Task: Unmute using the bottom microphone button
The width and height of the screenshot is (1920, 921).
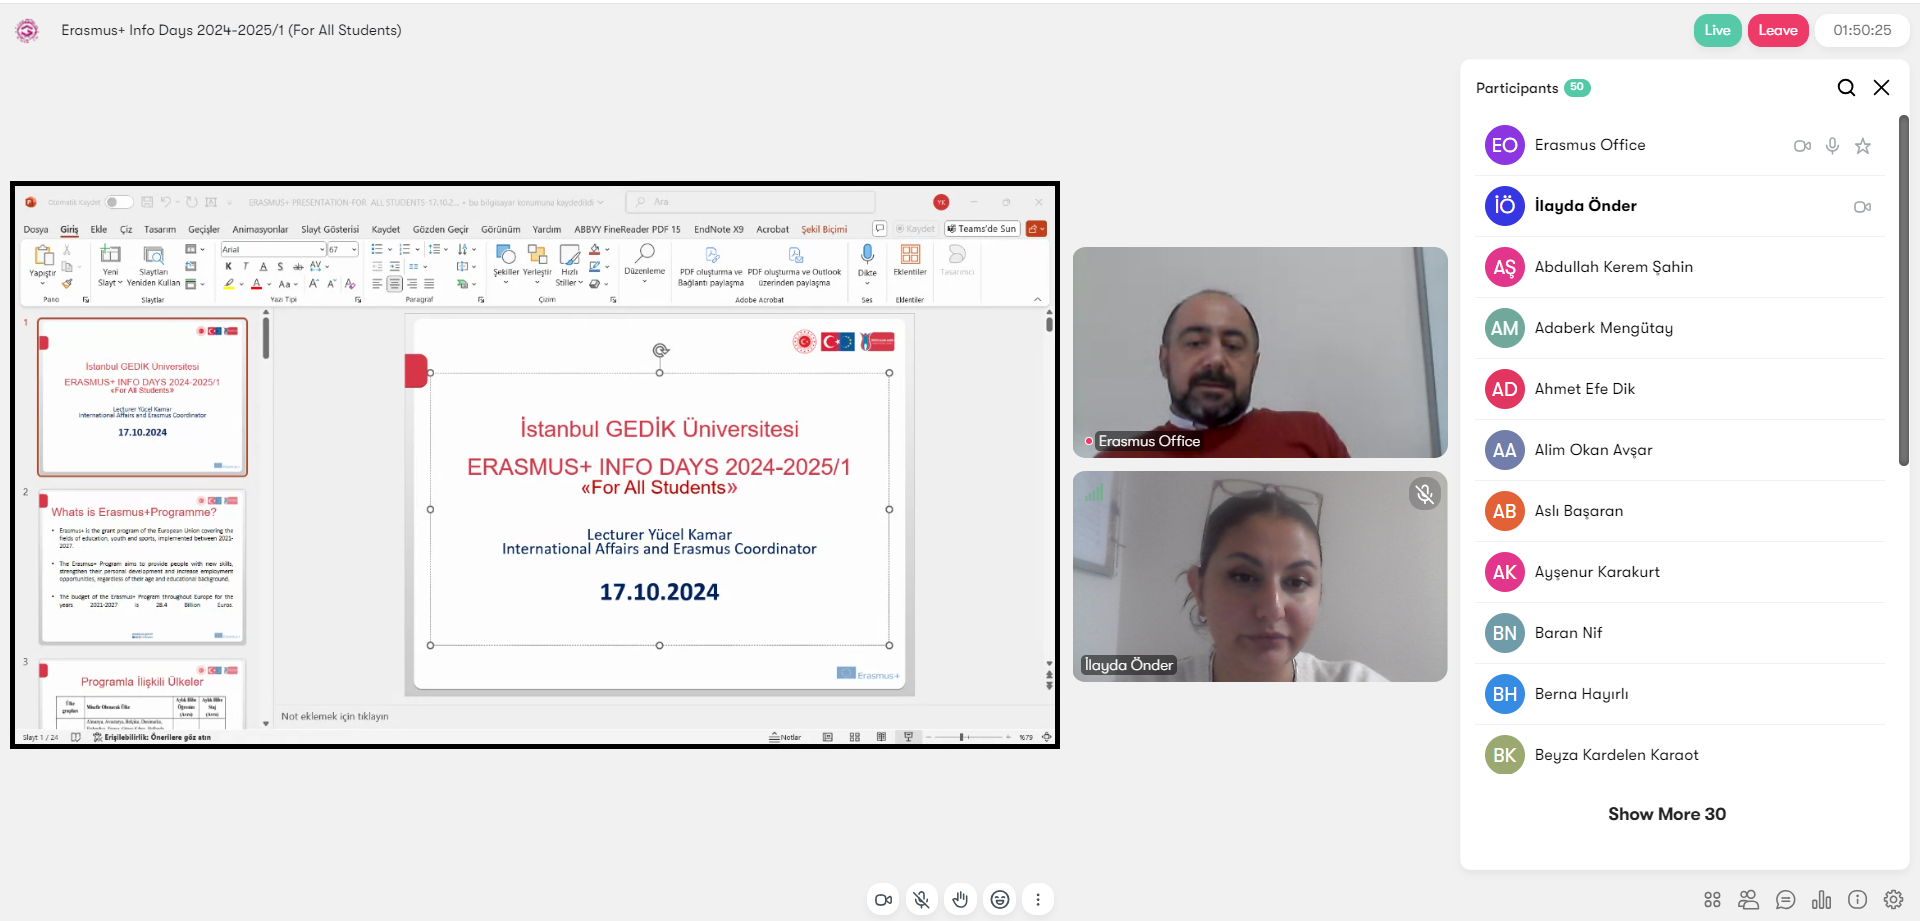Action: [922, 900]
